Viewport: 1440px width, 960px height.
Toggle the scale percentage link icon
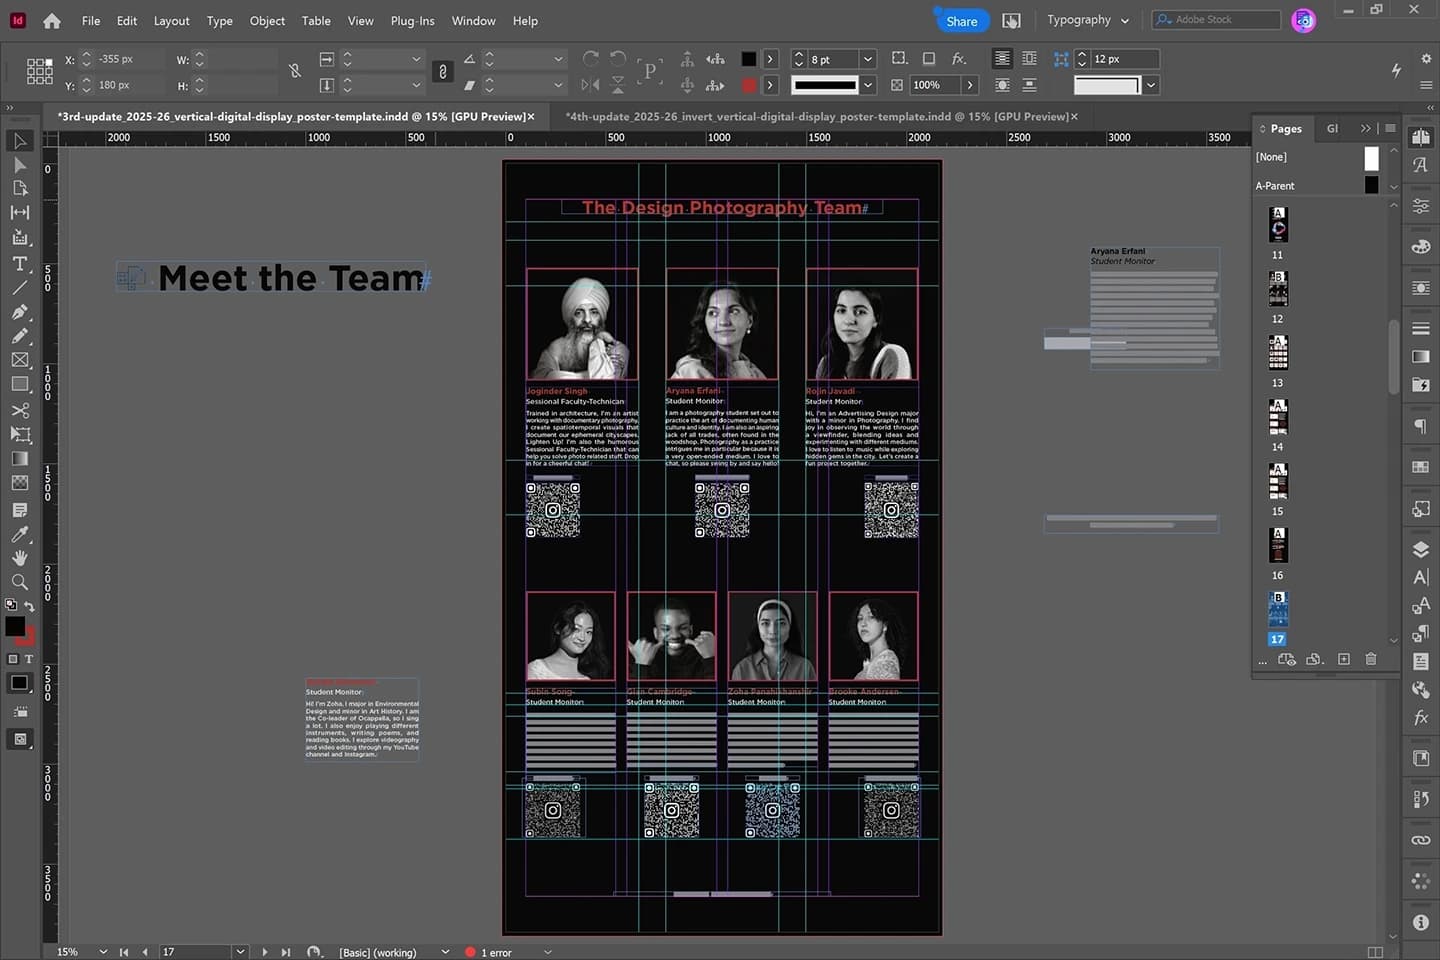(443, 72)
